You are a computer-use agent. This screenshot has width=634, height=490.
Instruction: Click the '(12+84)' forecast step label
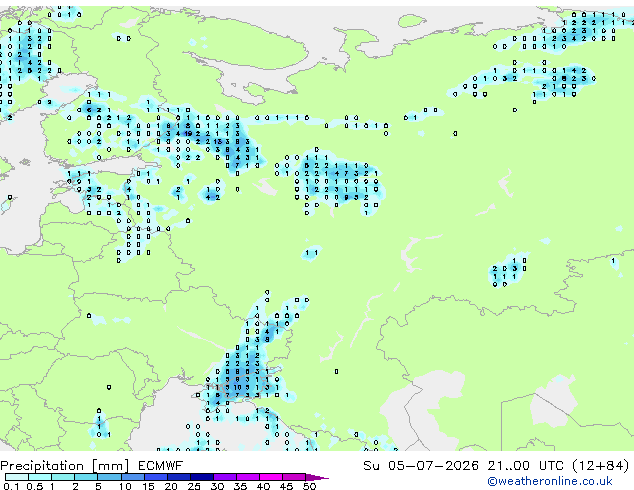(x=601, y=466)
